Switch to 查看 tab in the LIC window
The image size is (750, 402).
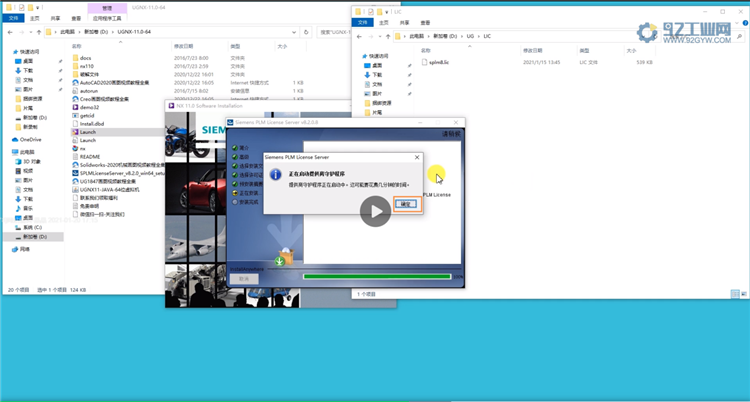pyautogui.click(x=425, y=22)
